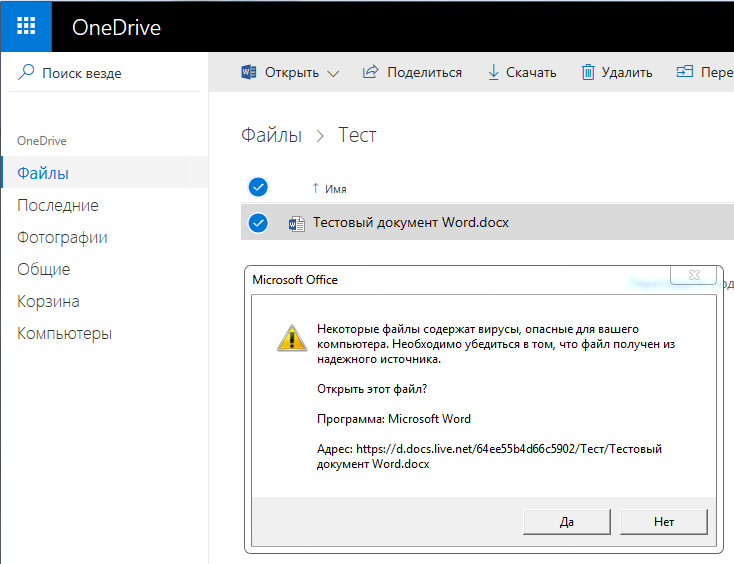
Task: Go to "Файлы" breadcrumb link
Action: pyautogui.click(x=272, y=135)
